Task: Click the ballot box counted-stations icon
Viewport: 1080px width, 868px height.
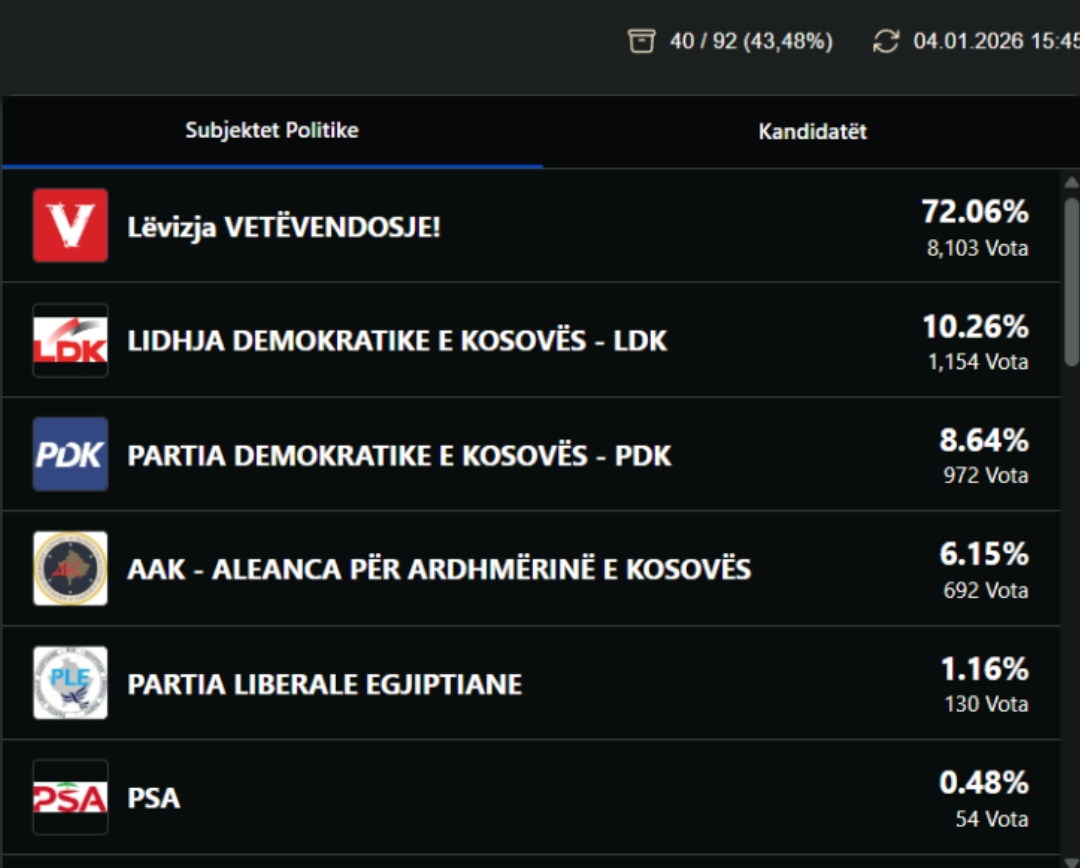Action: coord(641,41)
